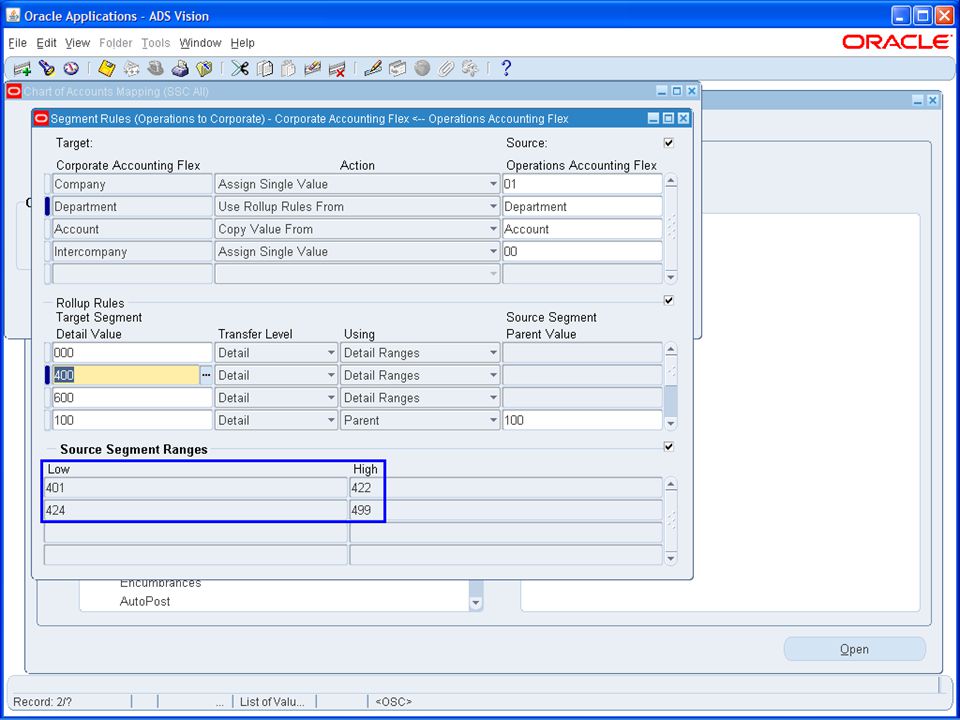Click the Copy toolbar icon
The image size is (960, 720).
tap(264, 68)
